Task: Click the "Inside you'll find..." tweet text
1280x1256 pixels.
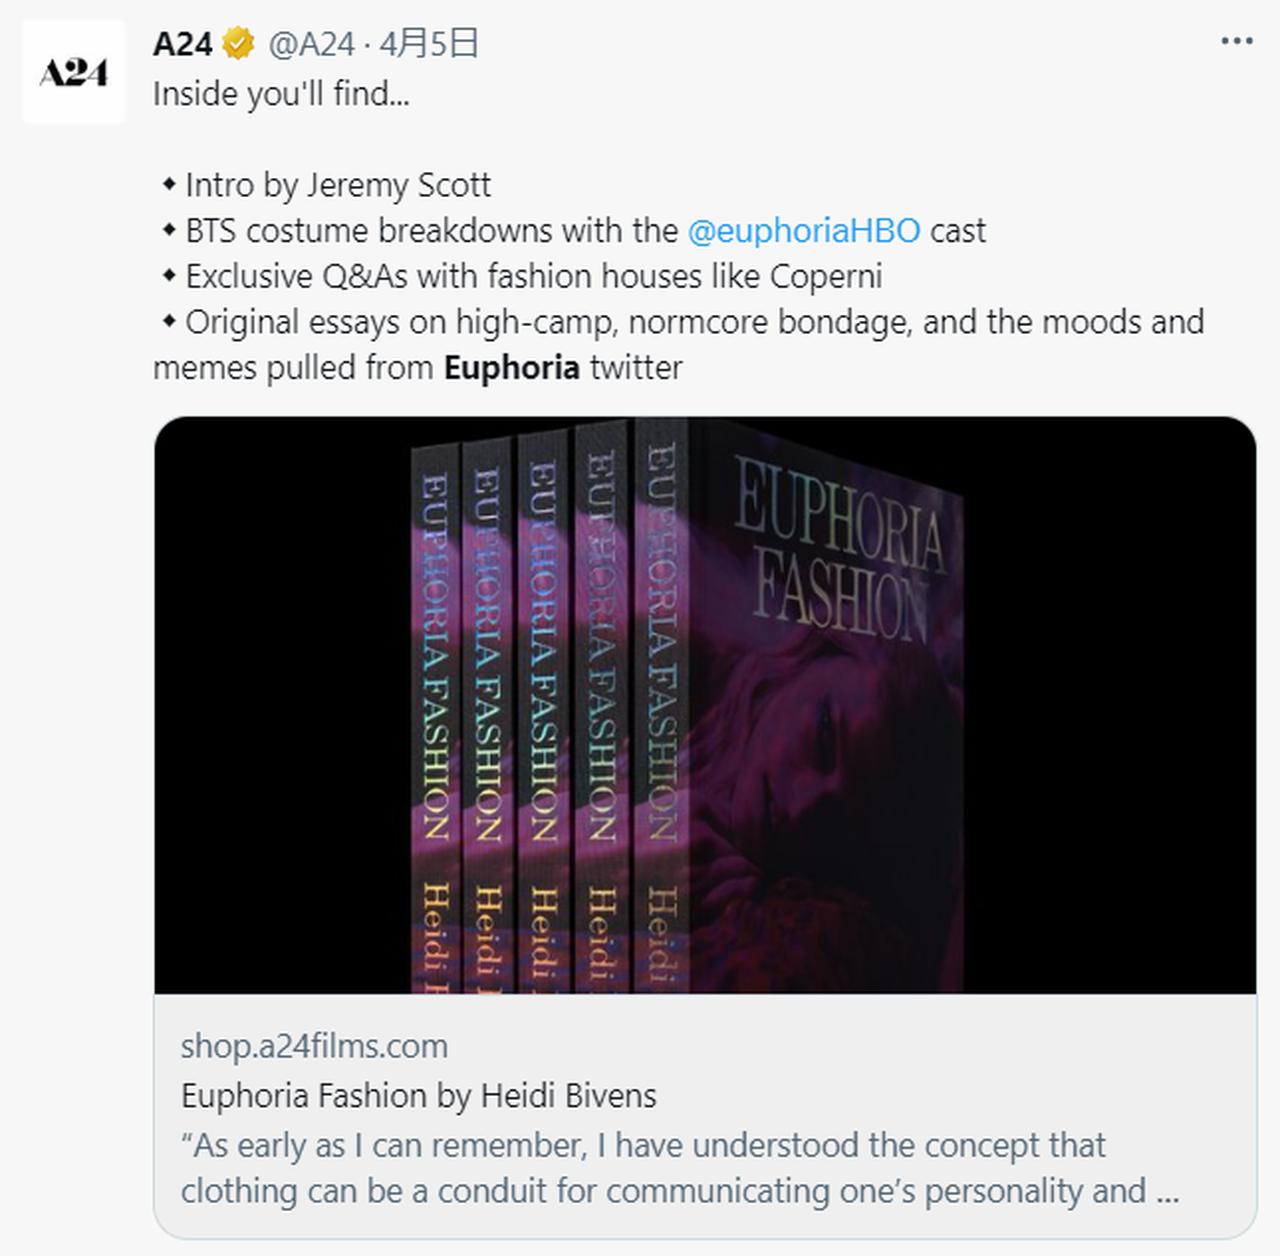Action: click(x=281, y=94)
